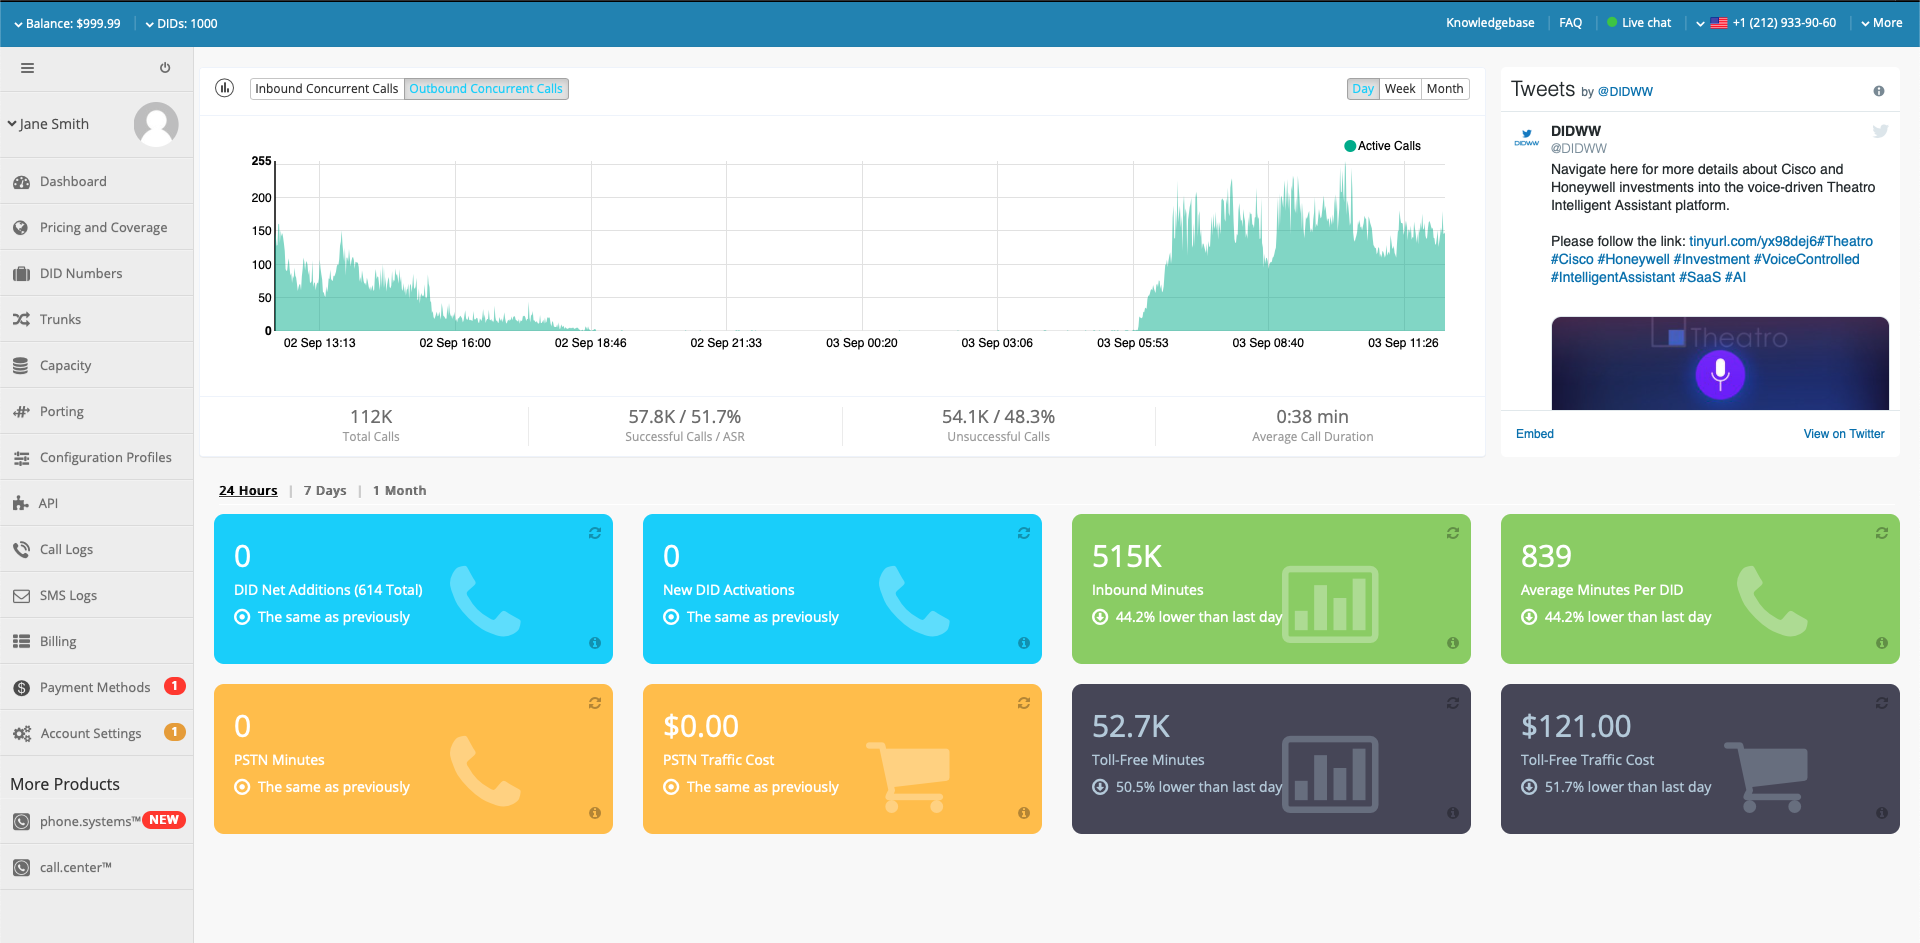Open Billing page
Image resolution: width=1920 pixels, height=943 pixels.
coord(97,641)
